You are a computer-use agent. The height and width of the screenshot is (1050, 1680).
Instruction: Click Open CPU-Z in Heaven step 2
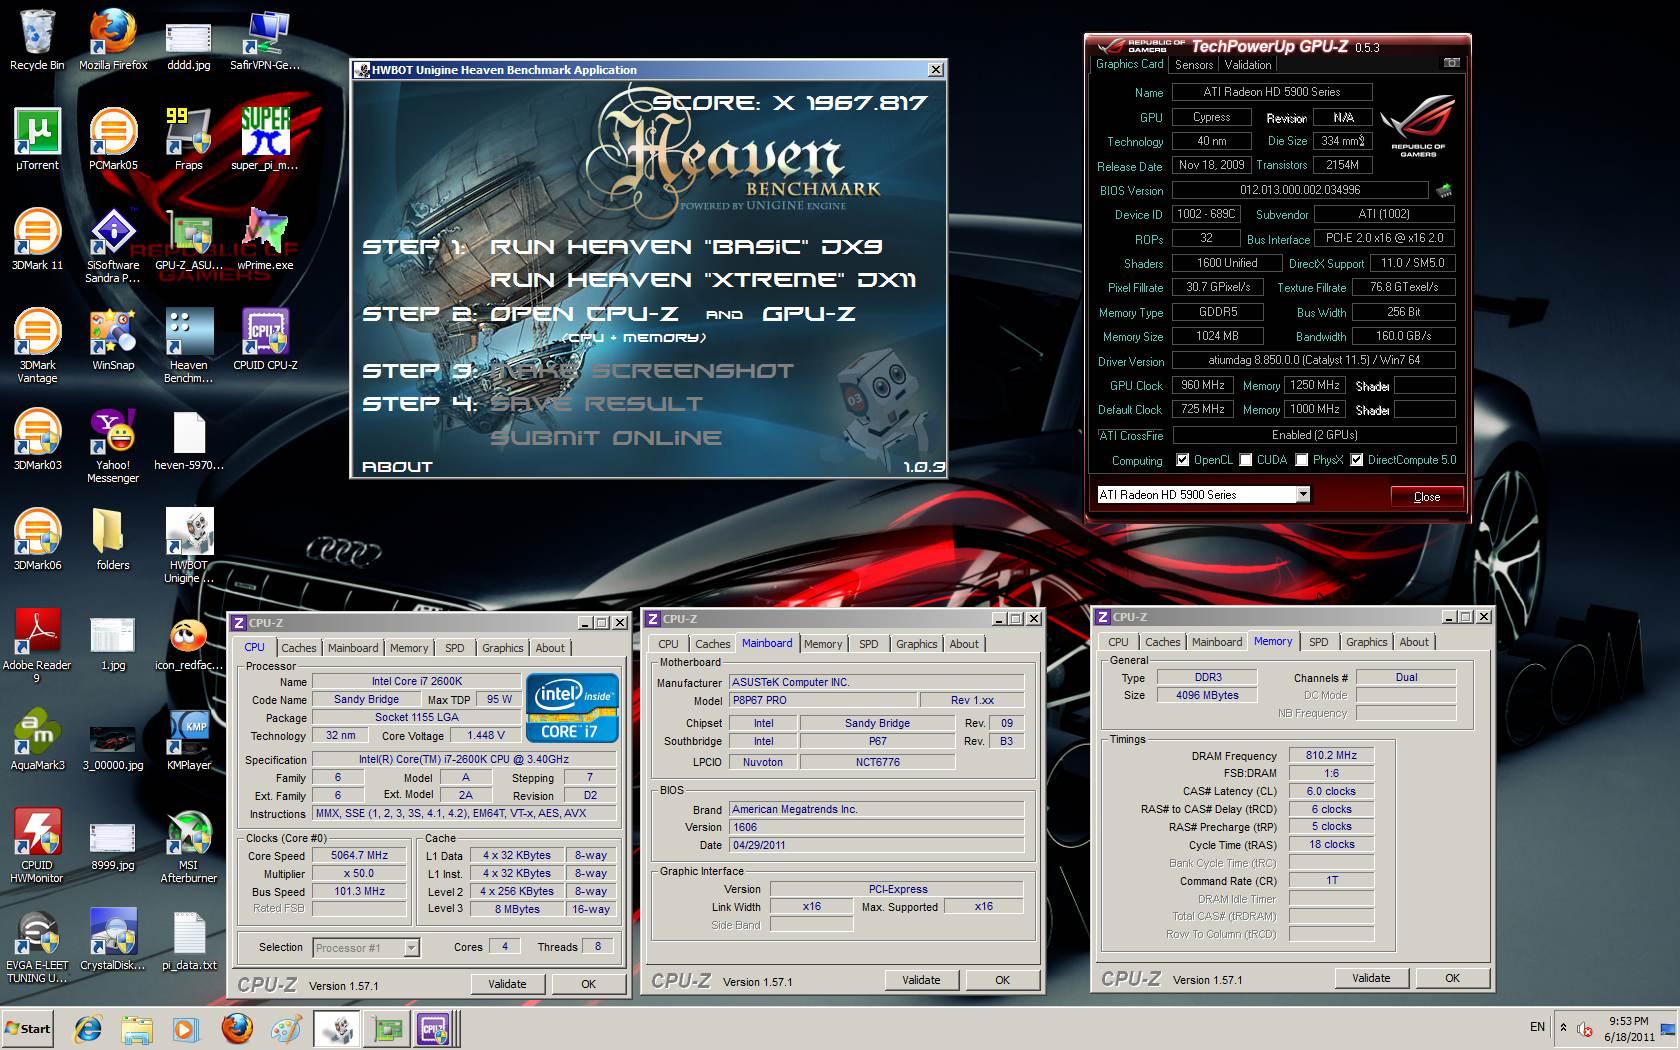(x=585, y=314)
